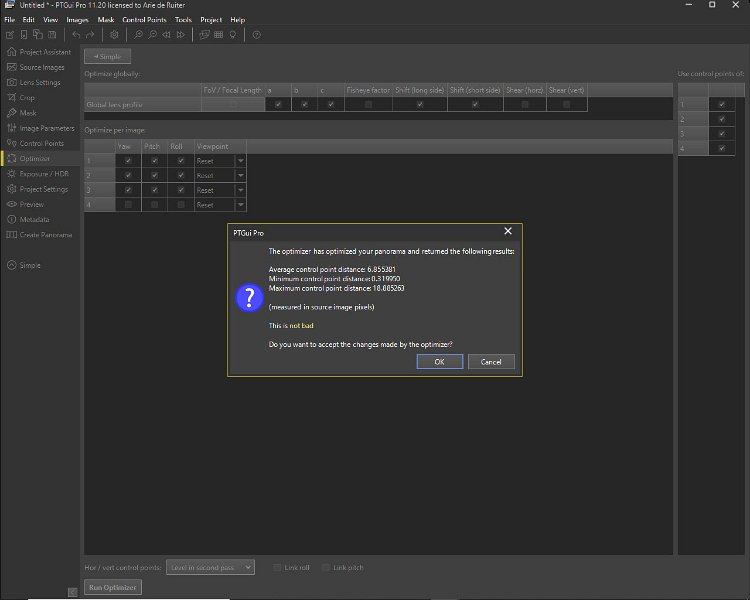The image size is (750, 600).
Task: Open the Mask menu
Action: coord(105,19)
